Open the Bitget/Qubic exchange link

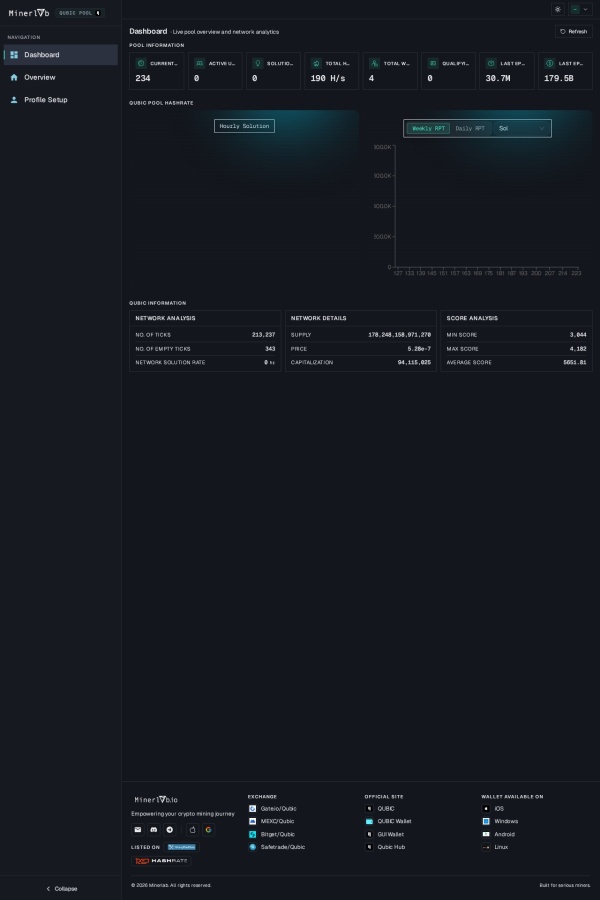coord(272,834)
